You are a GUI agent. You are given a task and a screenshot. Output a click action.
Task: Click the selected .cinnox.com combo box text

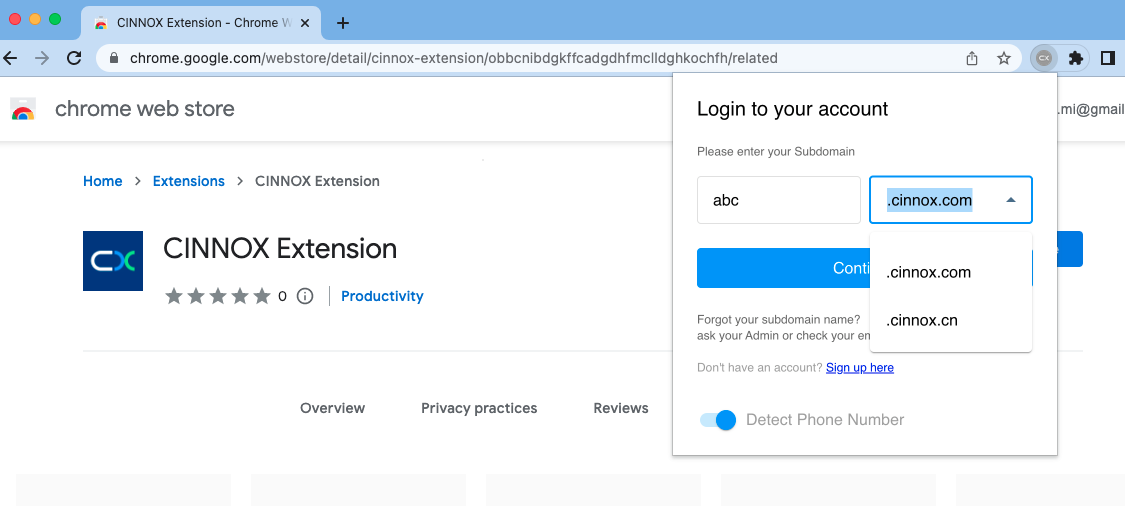coord(930,200)
